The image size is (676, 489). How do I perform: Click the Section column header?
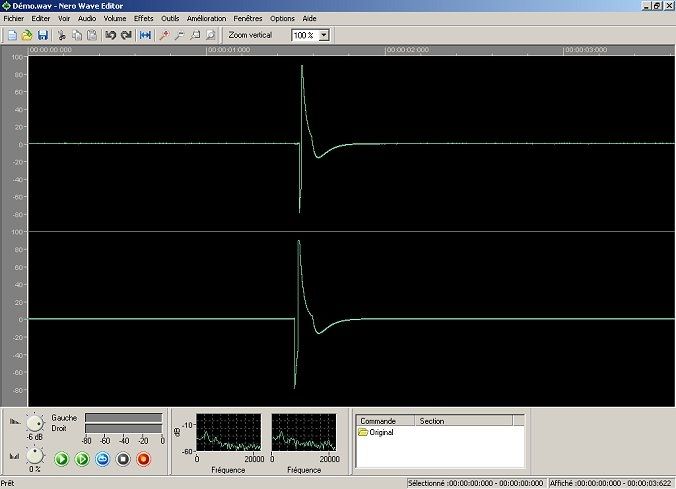point(463,421)
